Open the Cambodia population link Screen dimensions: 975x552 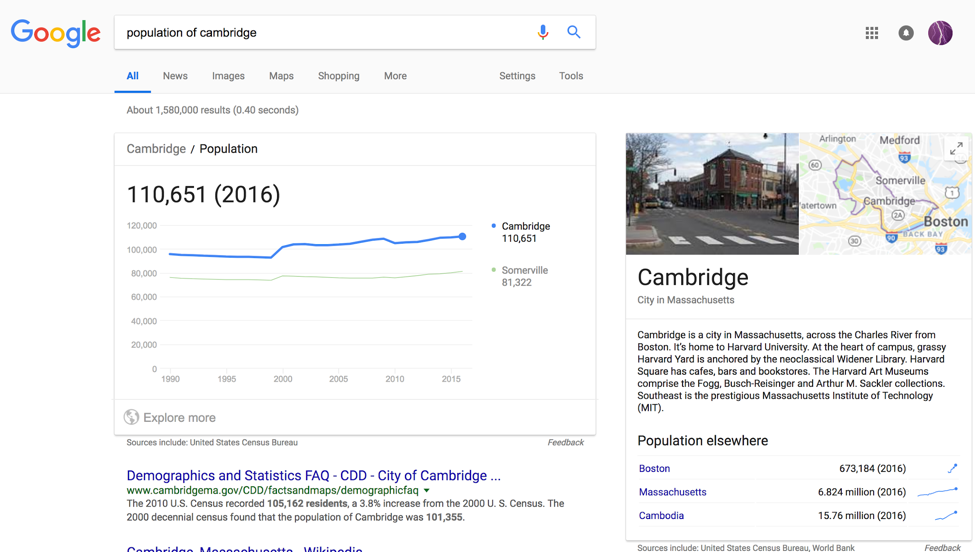(x=661, y=515)
